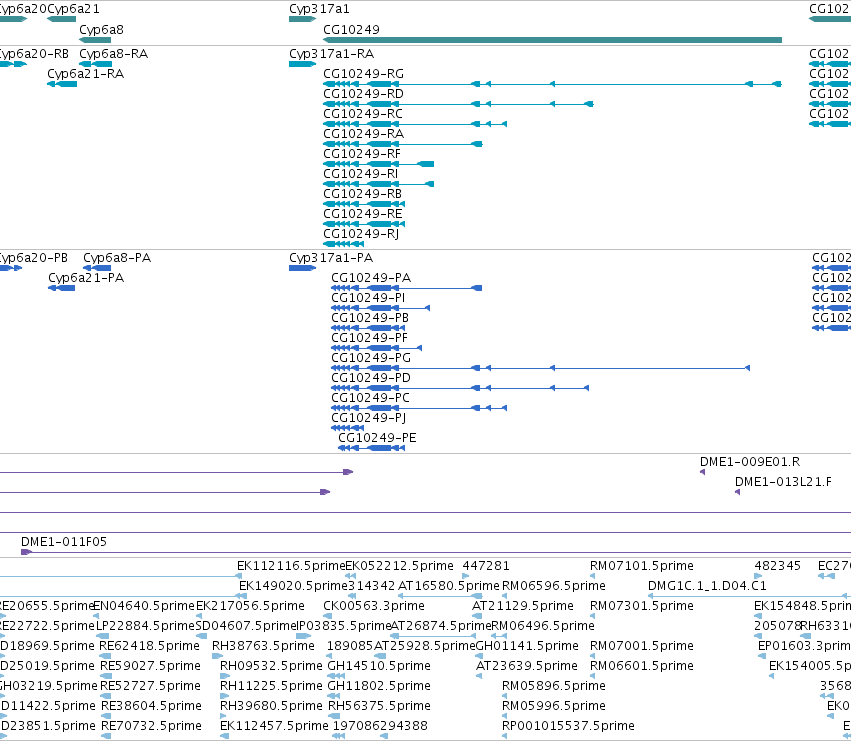This screenshot has width=851, height=741.
Task: Select the RP001015537.5prime EST label
Action: pos(568,726)
